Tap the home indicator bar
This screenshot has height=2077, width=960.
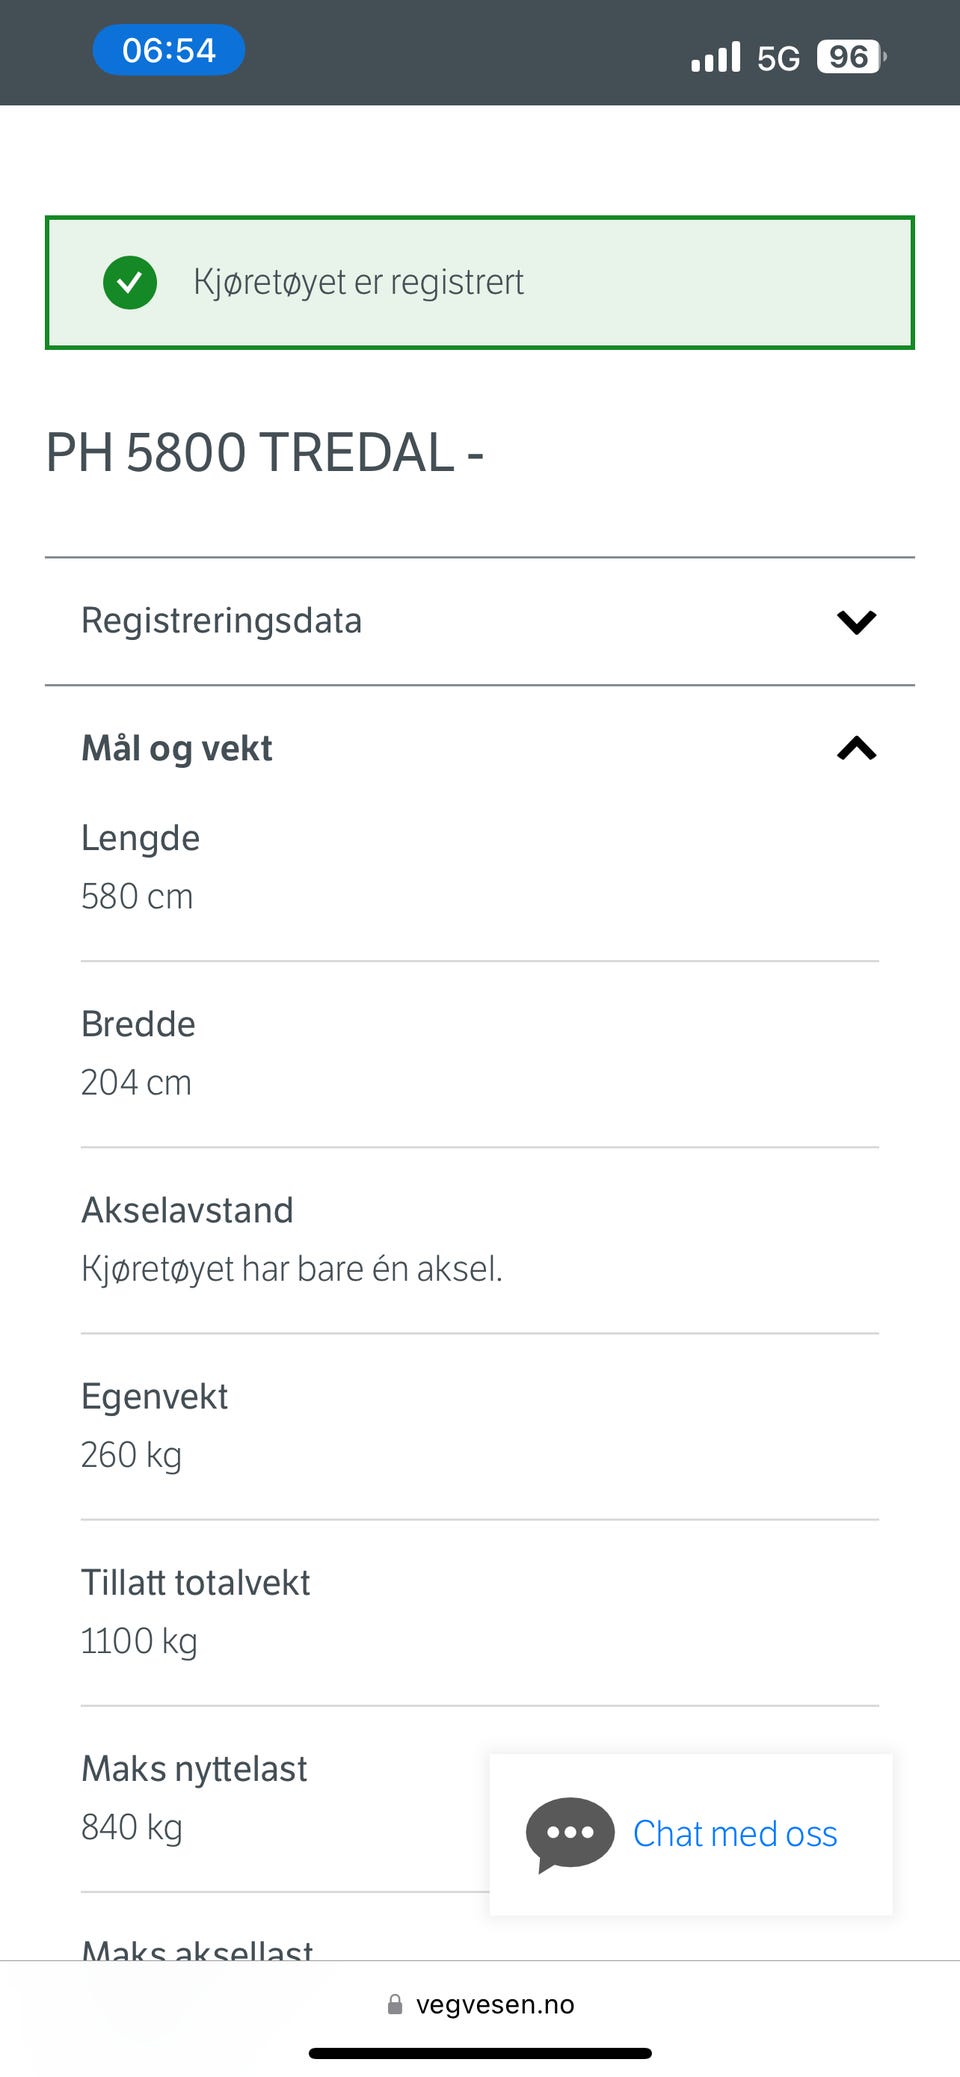click(480, 2053)
